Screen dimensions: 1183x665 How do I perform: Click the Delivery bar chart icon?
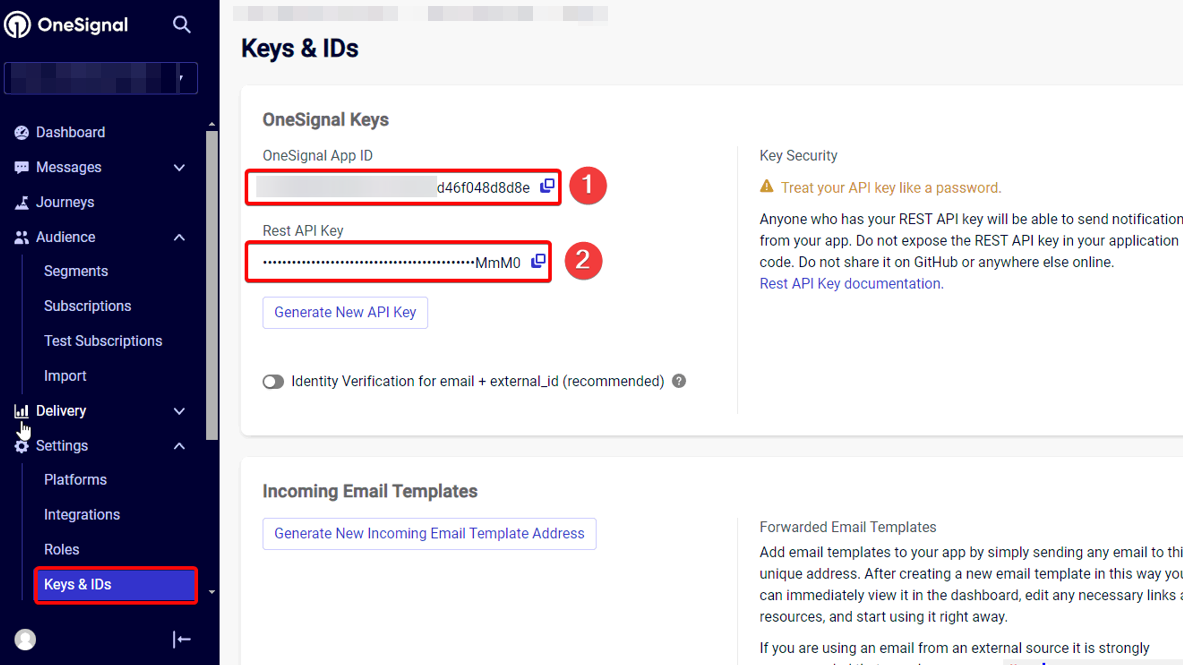tap(21, 411)
